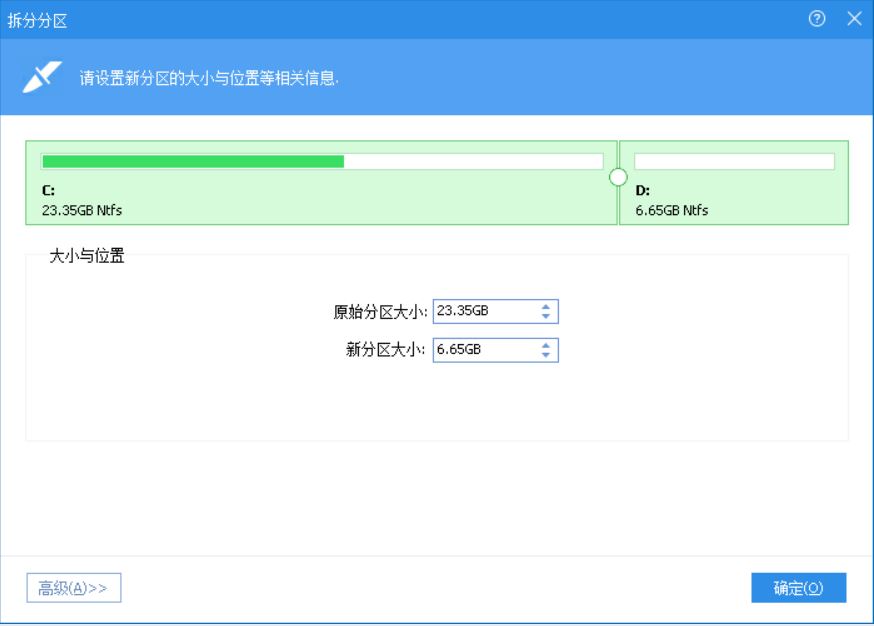Click the green used-space bar inside C: partition

[x=190, y=158]
